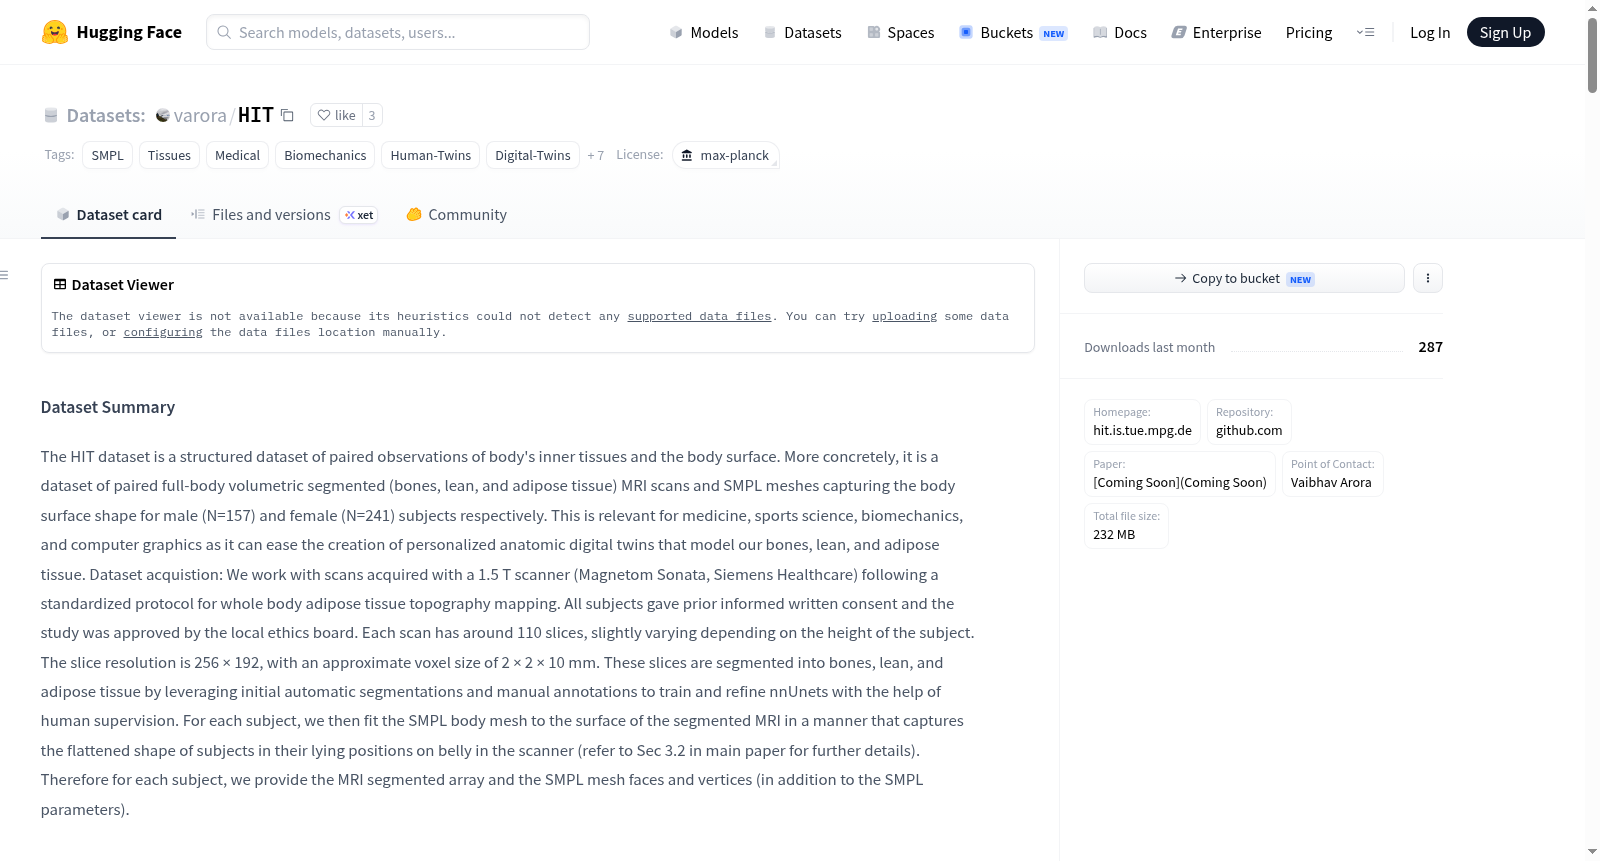Viewport: 1600px width, 861px height.
Task: Click Log In
Action: (x=1430, y=32)
